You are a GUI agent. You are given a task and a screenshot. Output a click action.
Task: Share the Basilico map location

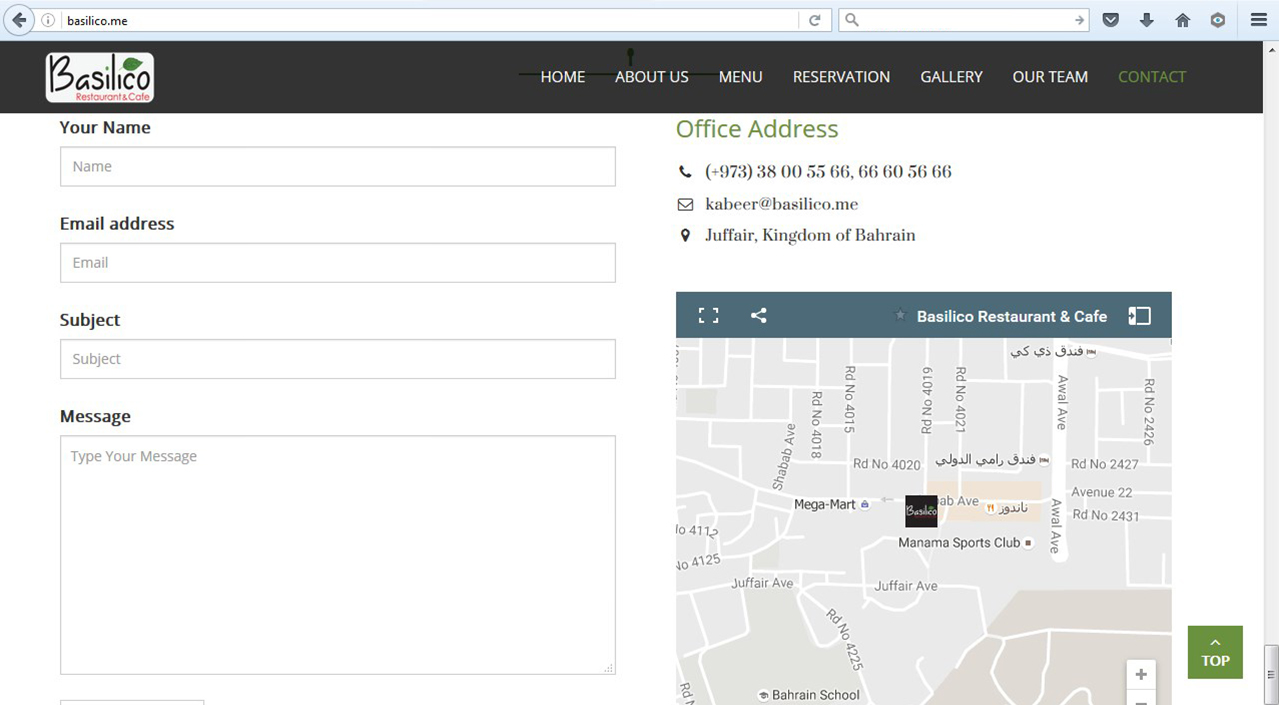pyautogui.click(x=759, y=316)
